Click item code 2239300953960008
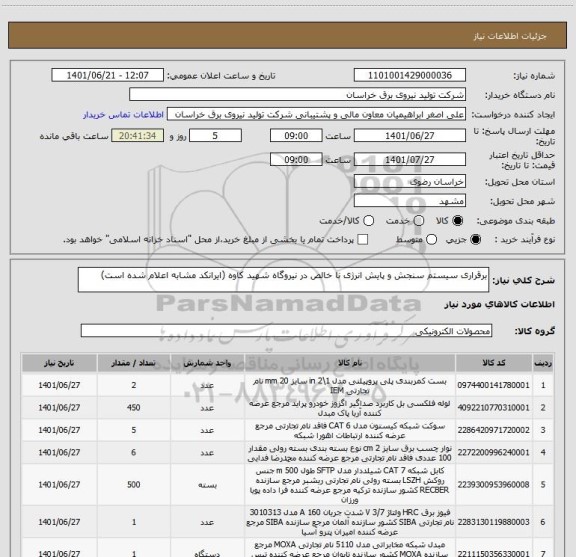Viewport: 576px width, 557px height. (x=493, y=485)
